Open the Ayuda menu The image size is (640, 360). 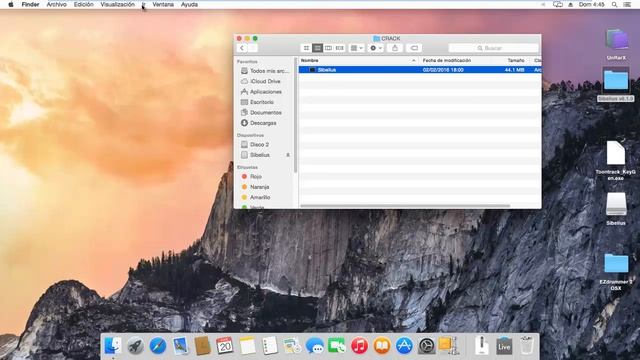[x=189, y=4]
